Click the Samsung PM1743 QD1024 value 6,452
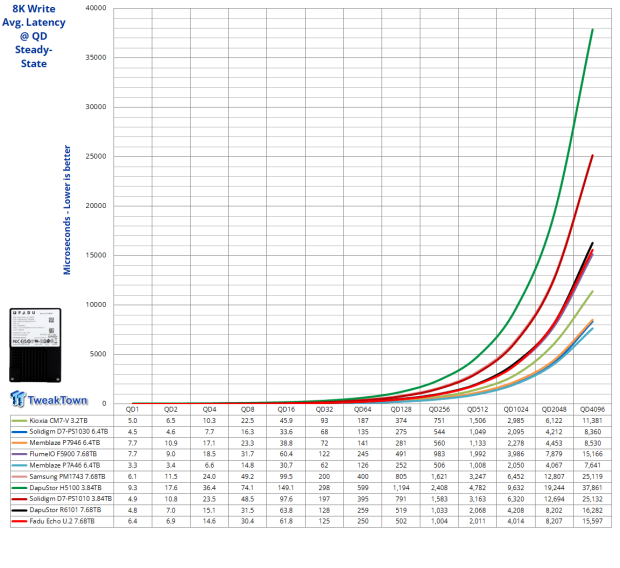Image resolution: width=620 pixels, height=568 pixels. (516, 476)
